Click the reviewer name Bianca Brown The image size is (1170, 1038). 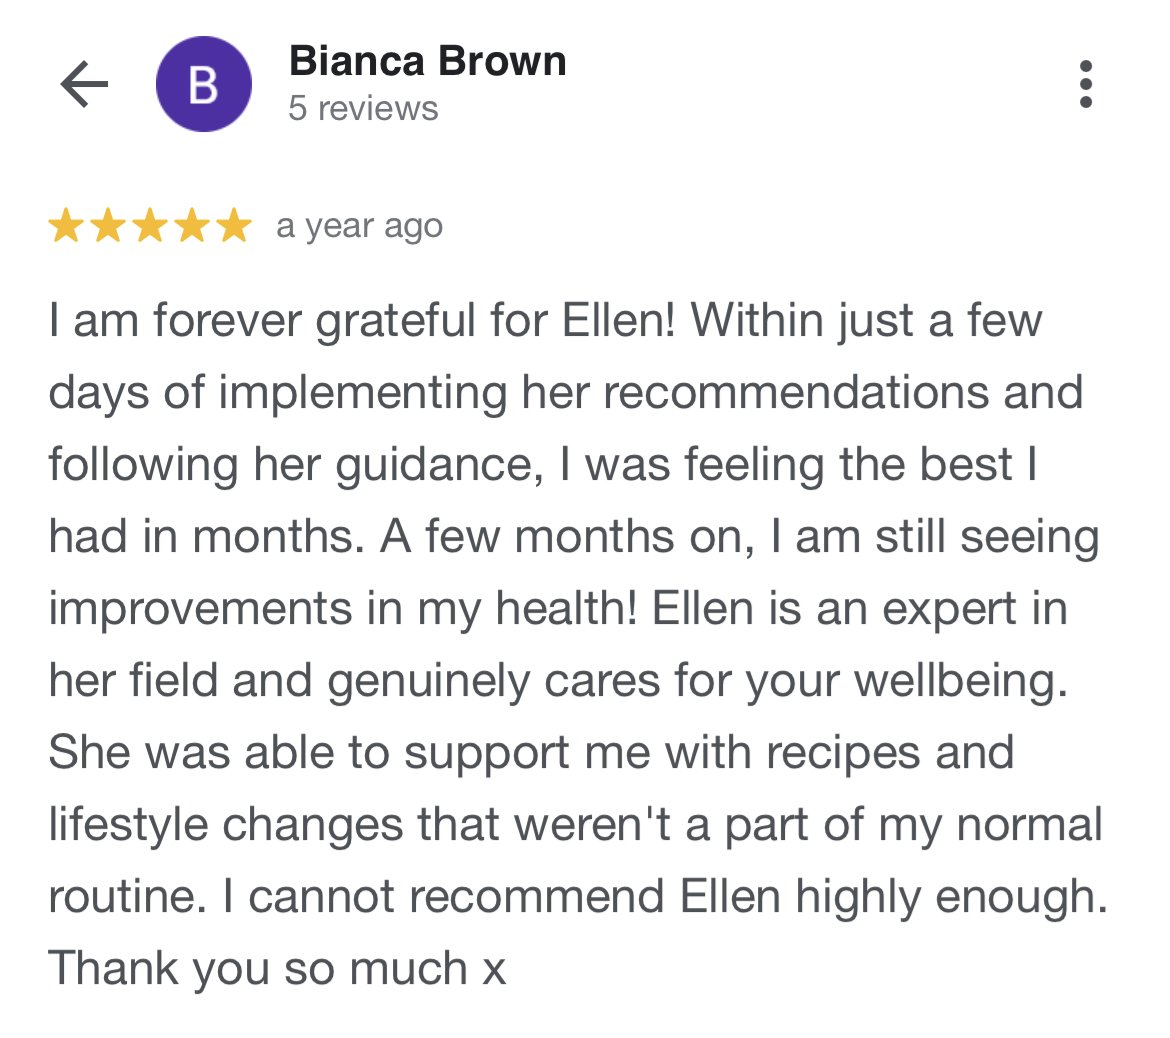428,60
